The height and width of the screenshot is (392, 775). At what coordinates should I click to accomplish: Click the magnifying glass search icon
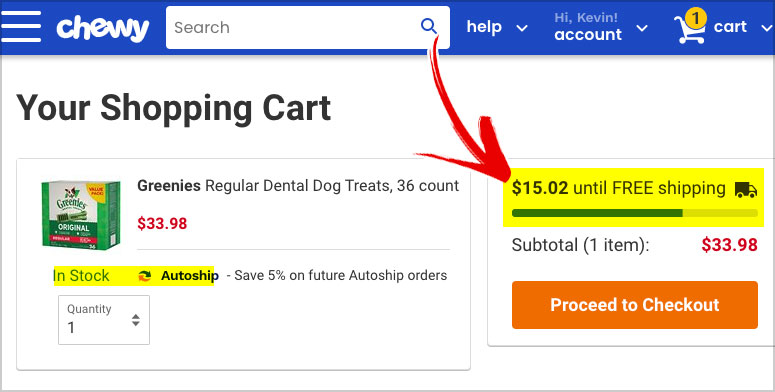[429, 26]
